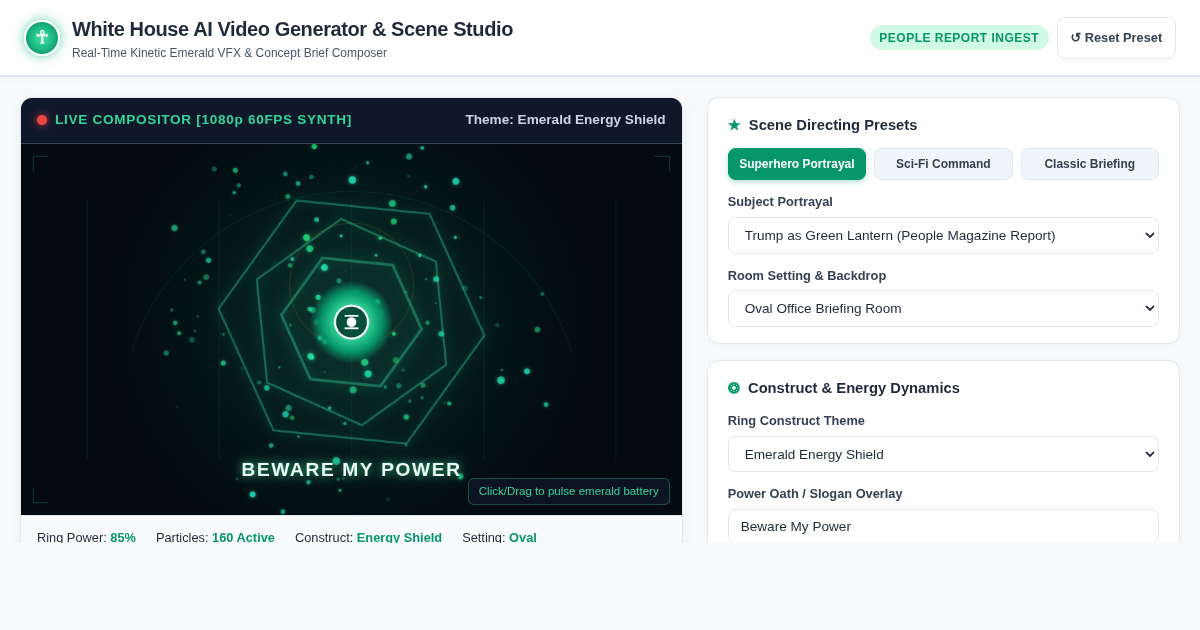The height and width of the screenshot is (630, 1200).
Task: Click the pulse emerald battery hint
Action: [x=569, y=491]
